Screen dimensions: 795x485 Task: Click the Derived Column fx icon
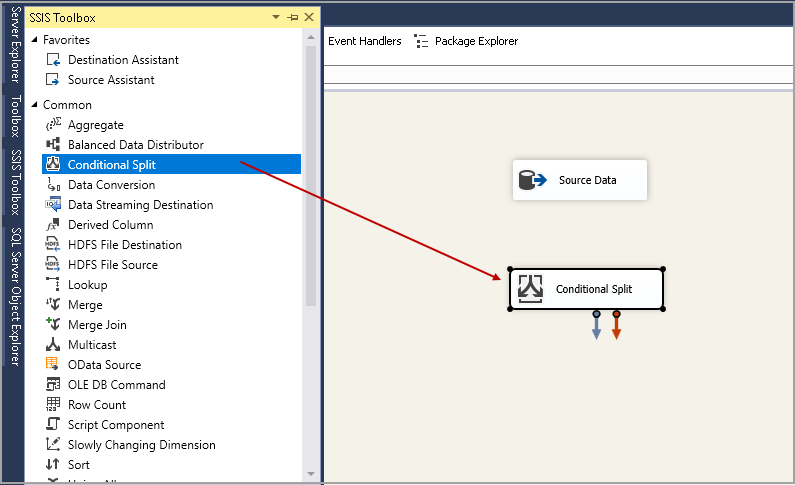53,225
